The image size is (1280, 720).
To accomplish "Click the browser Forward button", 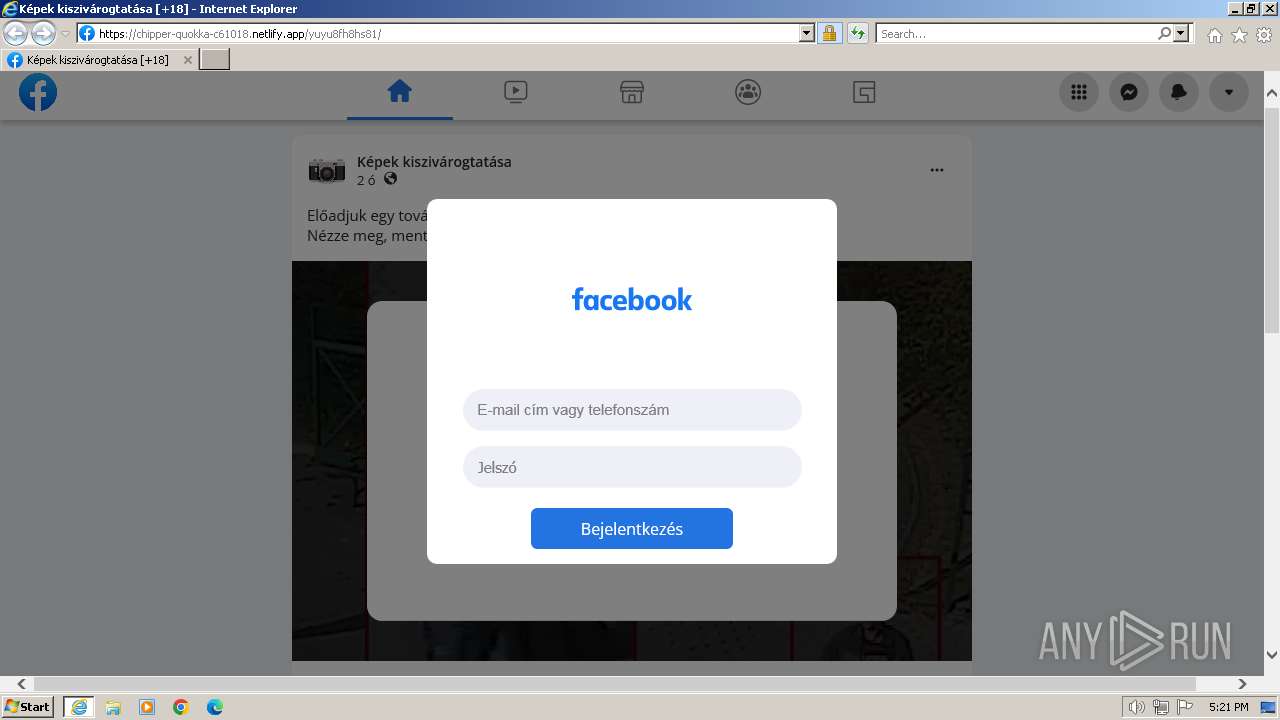I will click(43, 33).
